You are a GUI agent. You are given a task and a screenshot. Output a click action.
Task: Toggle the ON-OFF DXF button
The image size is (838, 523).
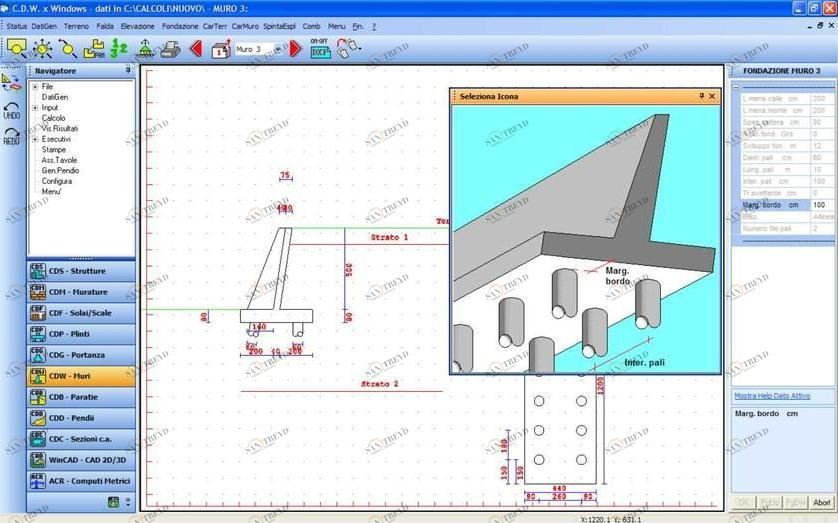pyautogui.click(x=321, y=48)
